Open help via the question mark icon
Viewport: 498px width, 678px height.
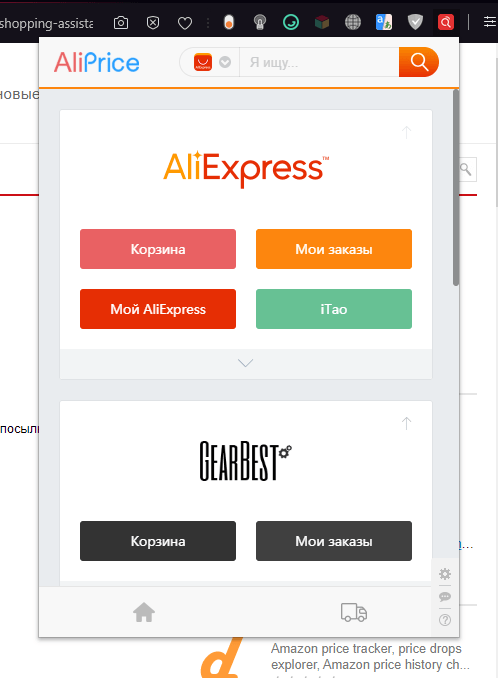tap(445, 620)
